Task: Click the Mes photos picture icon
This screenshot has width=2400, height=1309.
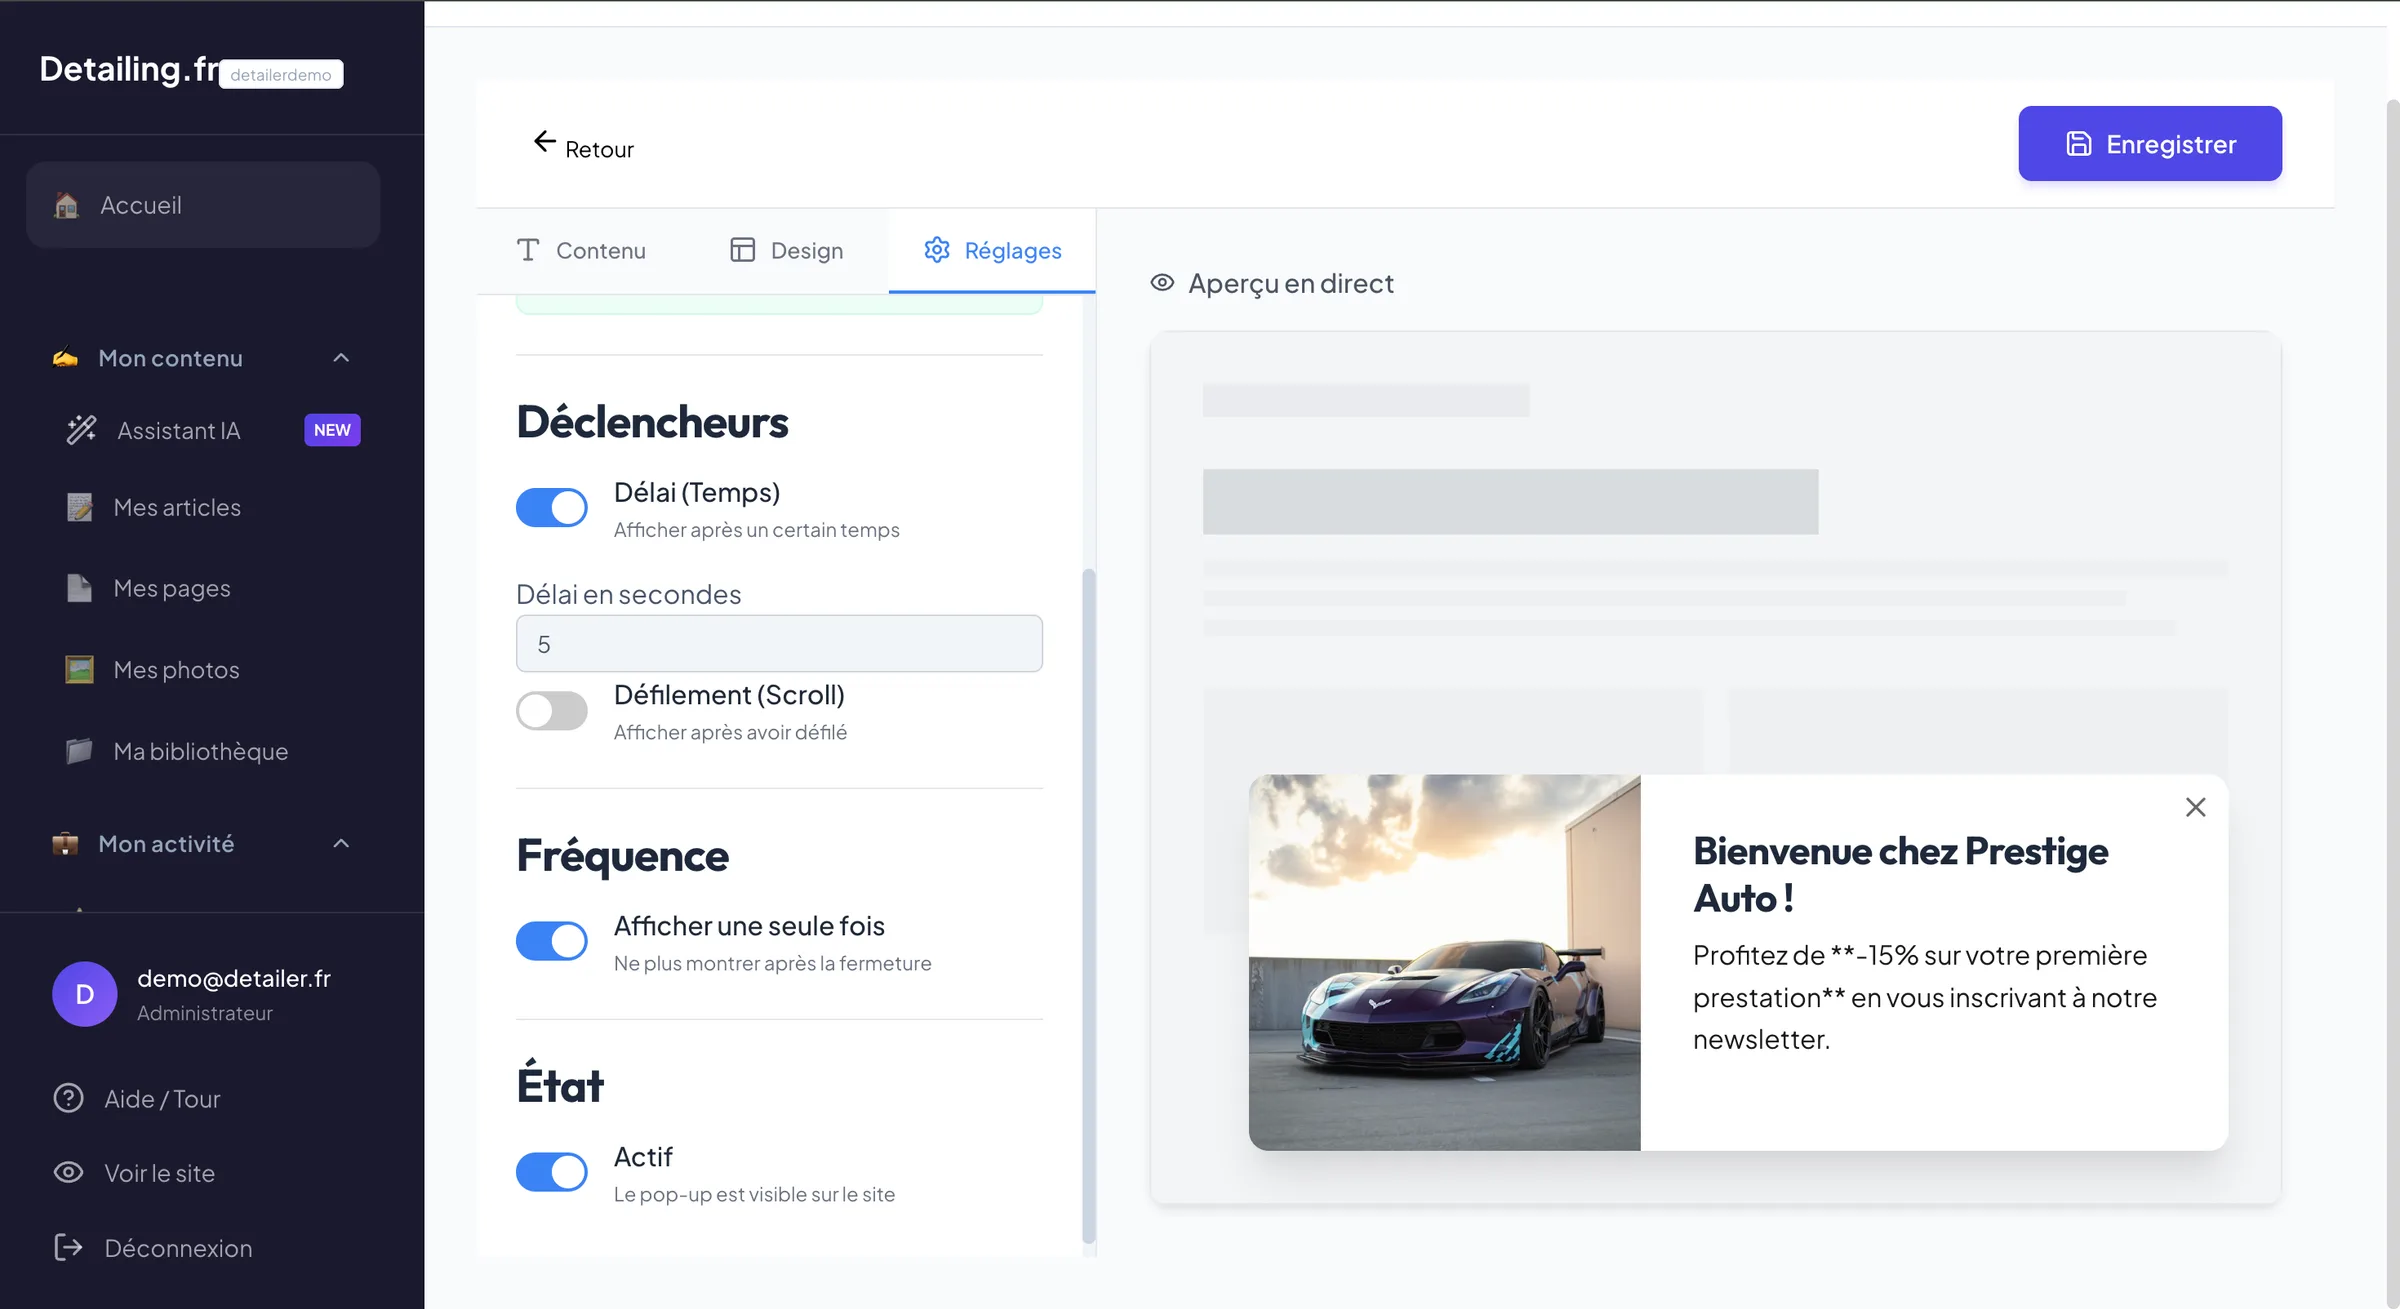Action: 79,669
